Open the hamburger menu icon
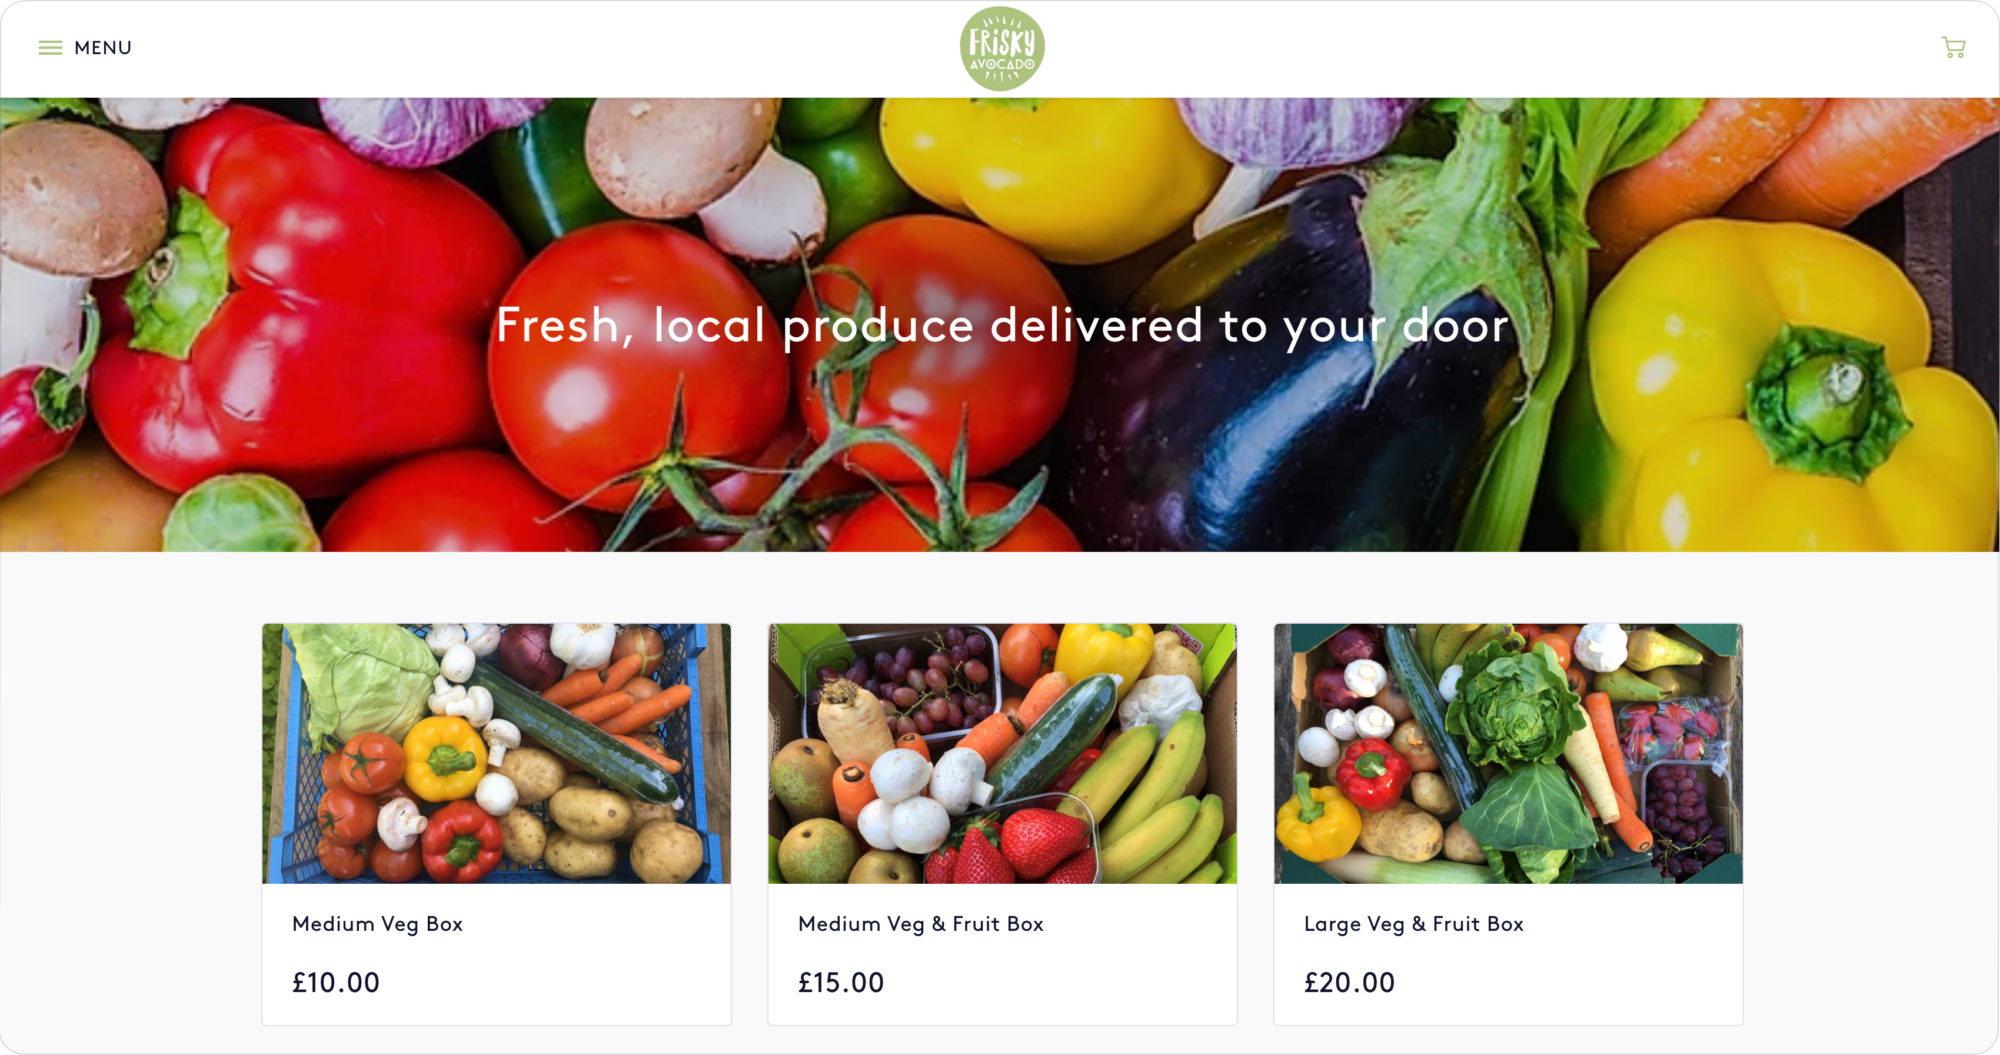The image size is (2000, 1055). [50, 48]
